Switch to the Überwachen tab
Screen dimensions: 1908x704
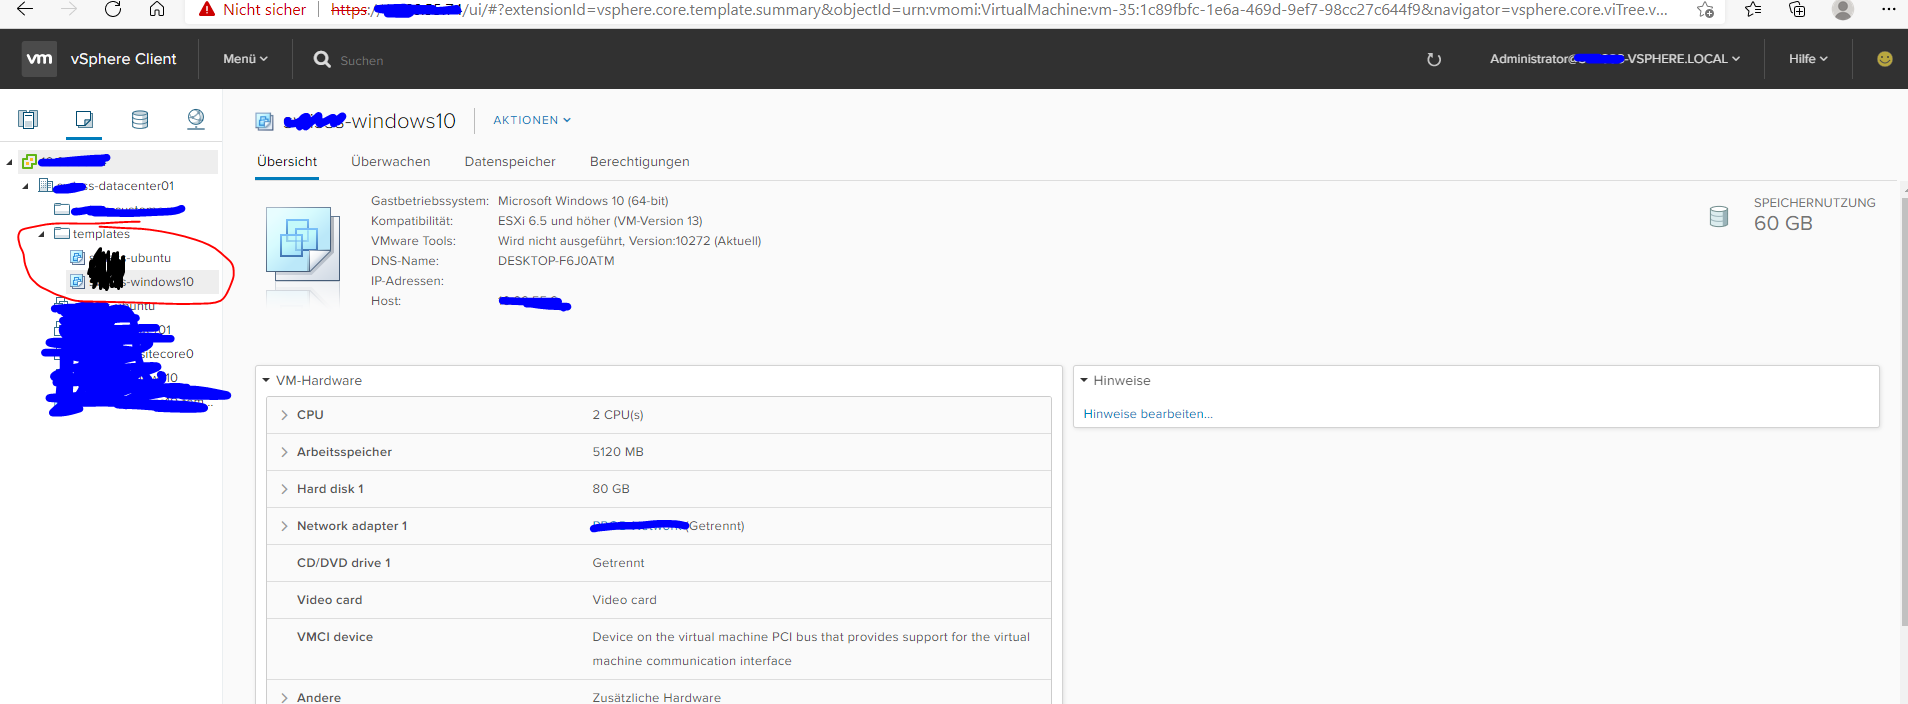click(391, 162)
